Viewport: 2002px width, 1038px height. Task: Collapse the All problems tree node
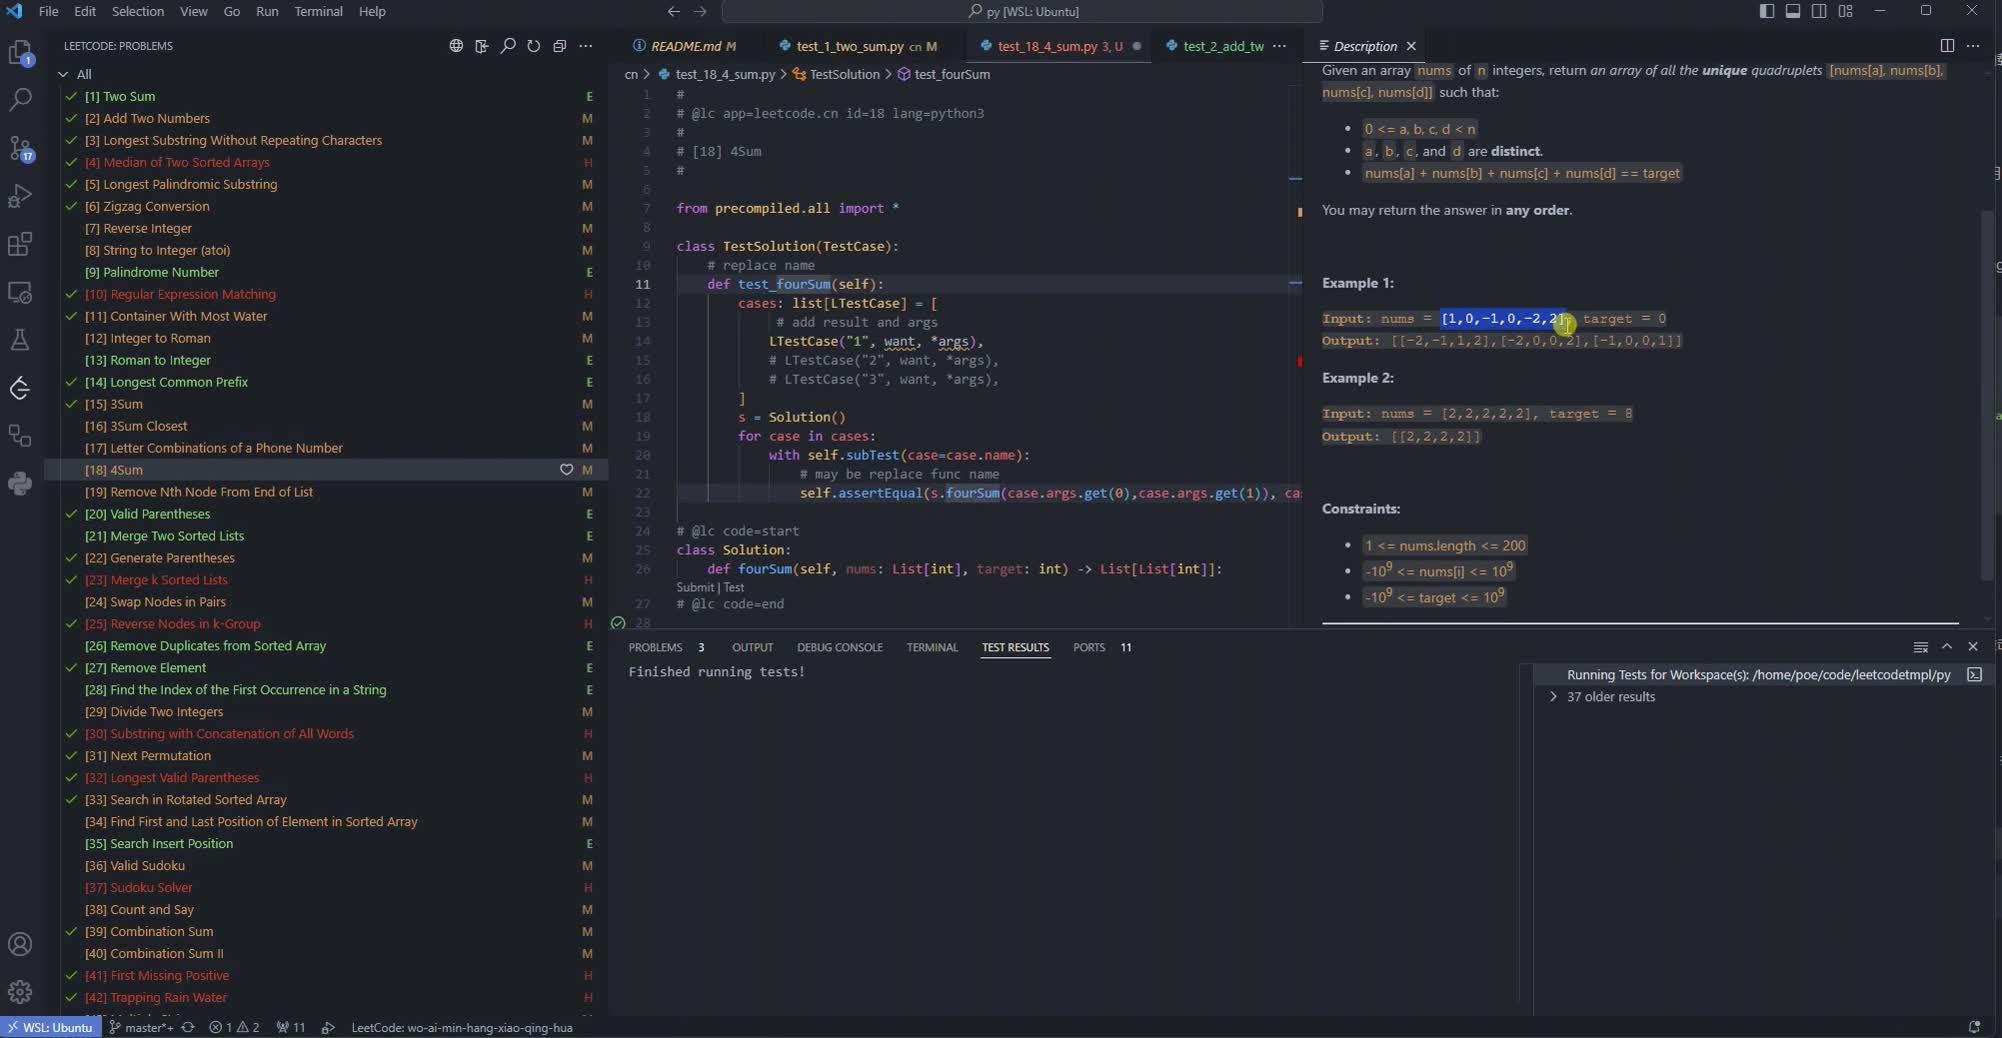(x=64, y=74)
